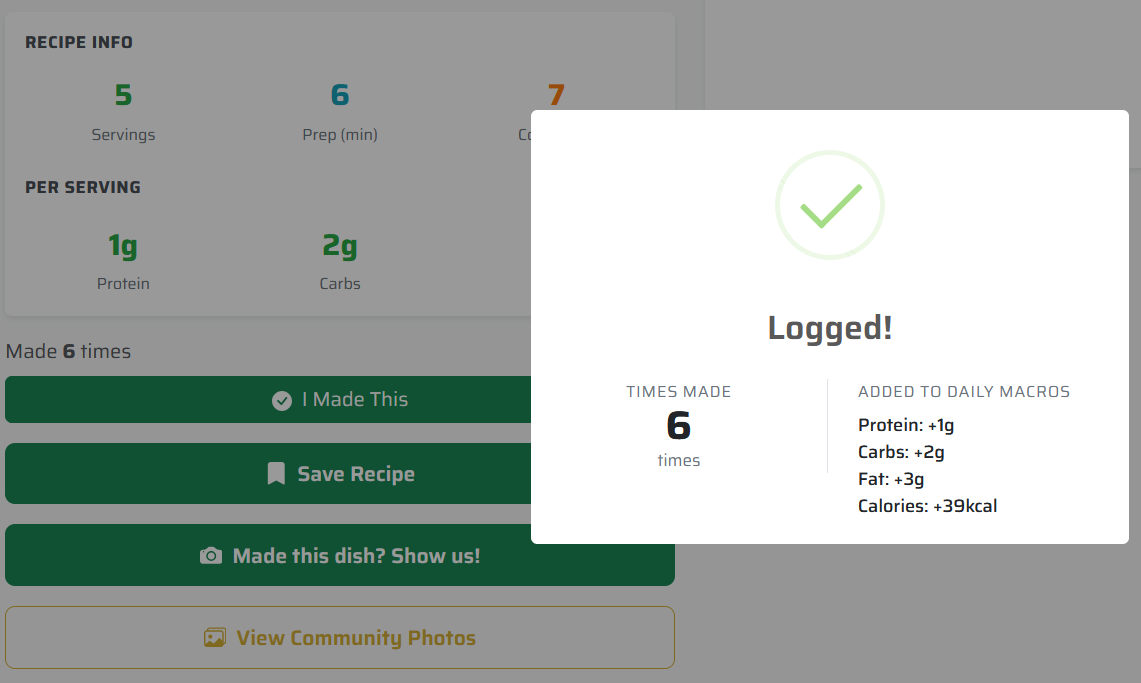Click the 1g Protein per serving value

point(123,245)
